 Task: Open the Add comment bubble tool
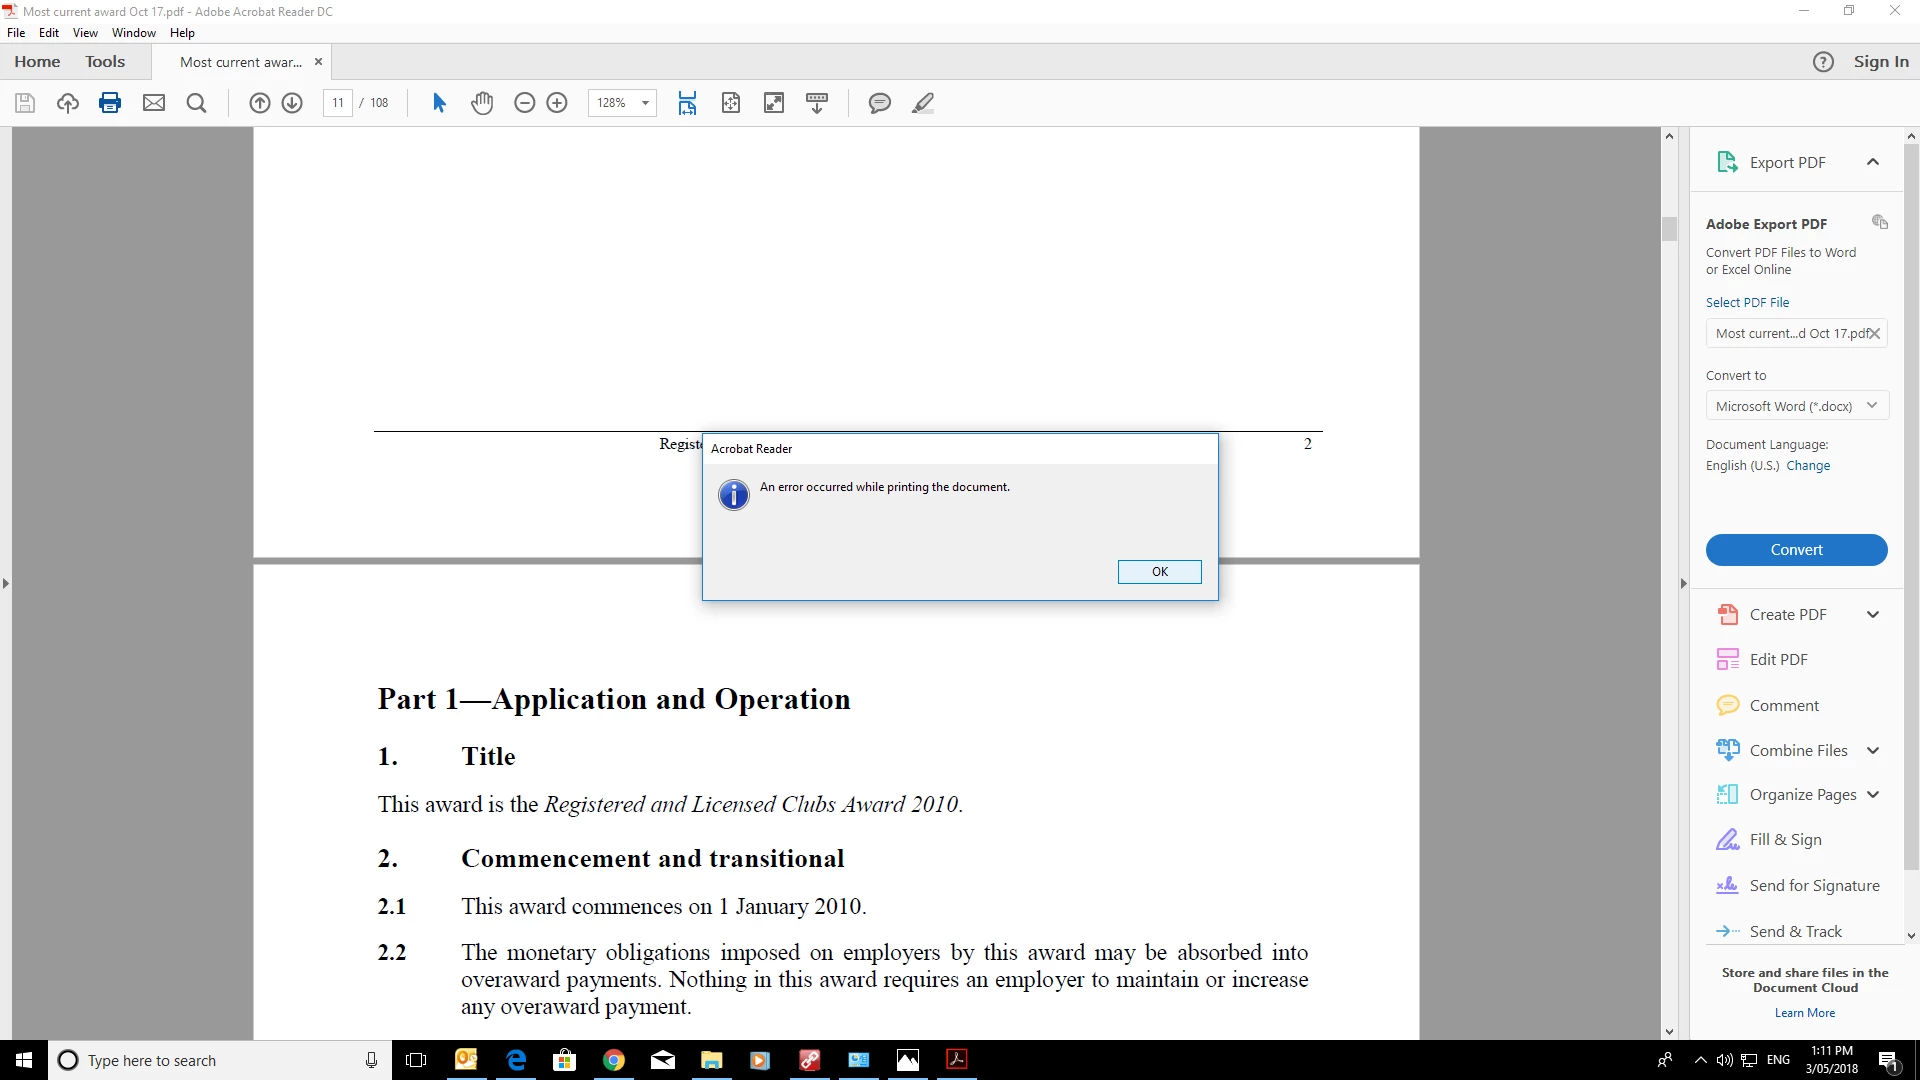[x=879, y=103]
